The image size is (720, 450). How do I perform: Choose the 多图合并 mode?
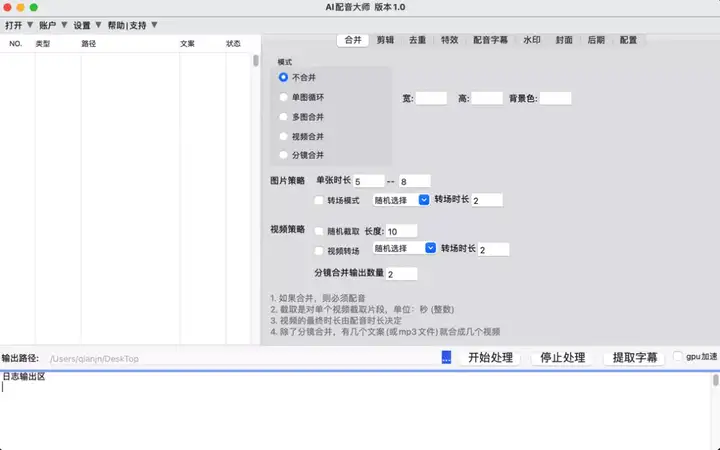point(283,117)
